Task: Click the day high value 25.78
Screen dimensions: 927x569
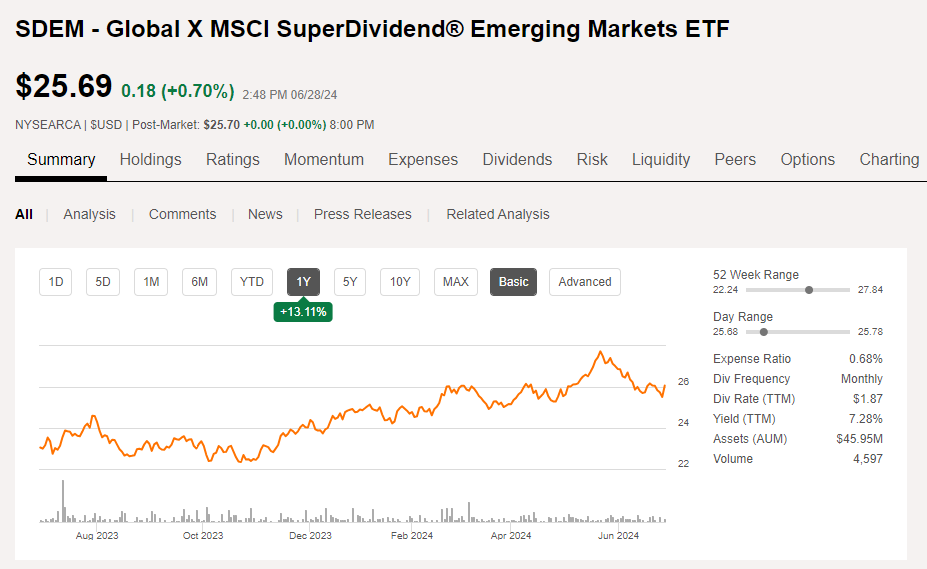Action: [x=870, y=332]
